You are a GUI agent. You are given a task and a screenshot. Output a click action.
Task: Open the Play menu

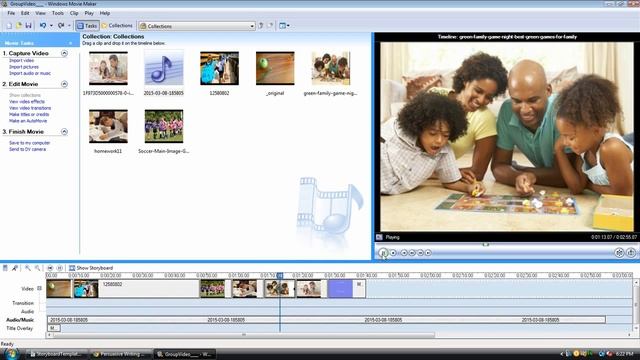tap(89, 13)
